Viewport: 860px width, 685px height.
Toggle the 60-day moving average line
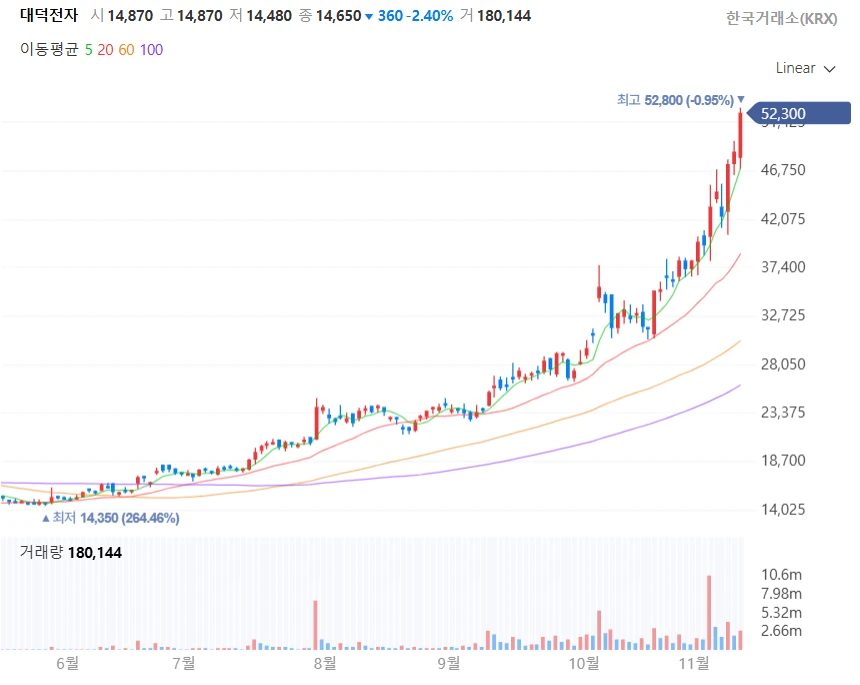point(127,49)
